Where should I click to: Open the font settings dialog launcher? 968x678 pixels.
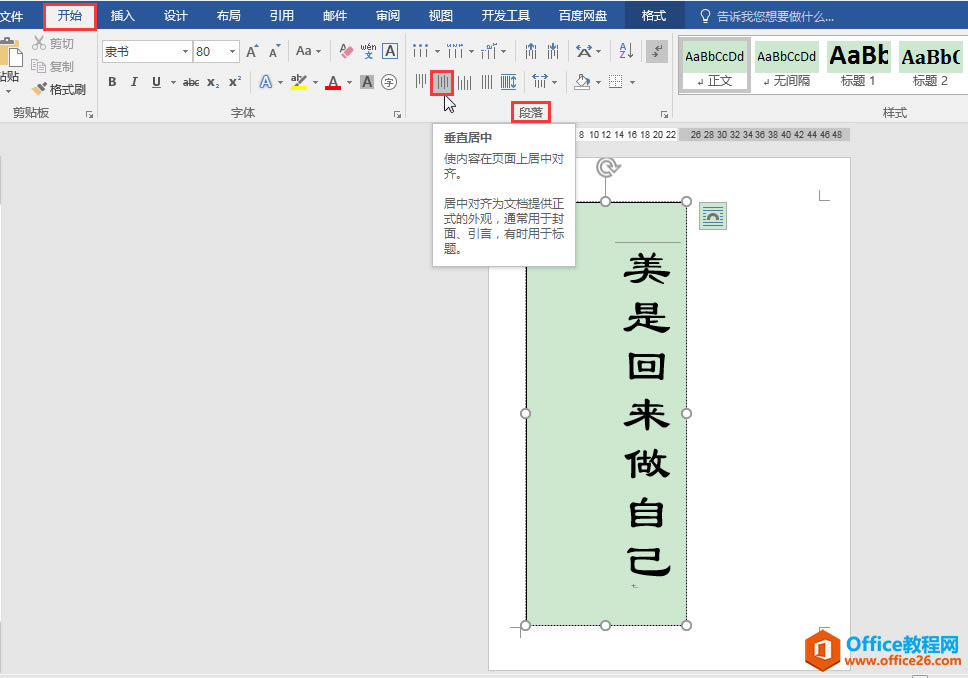(x=397, y=114)
